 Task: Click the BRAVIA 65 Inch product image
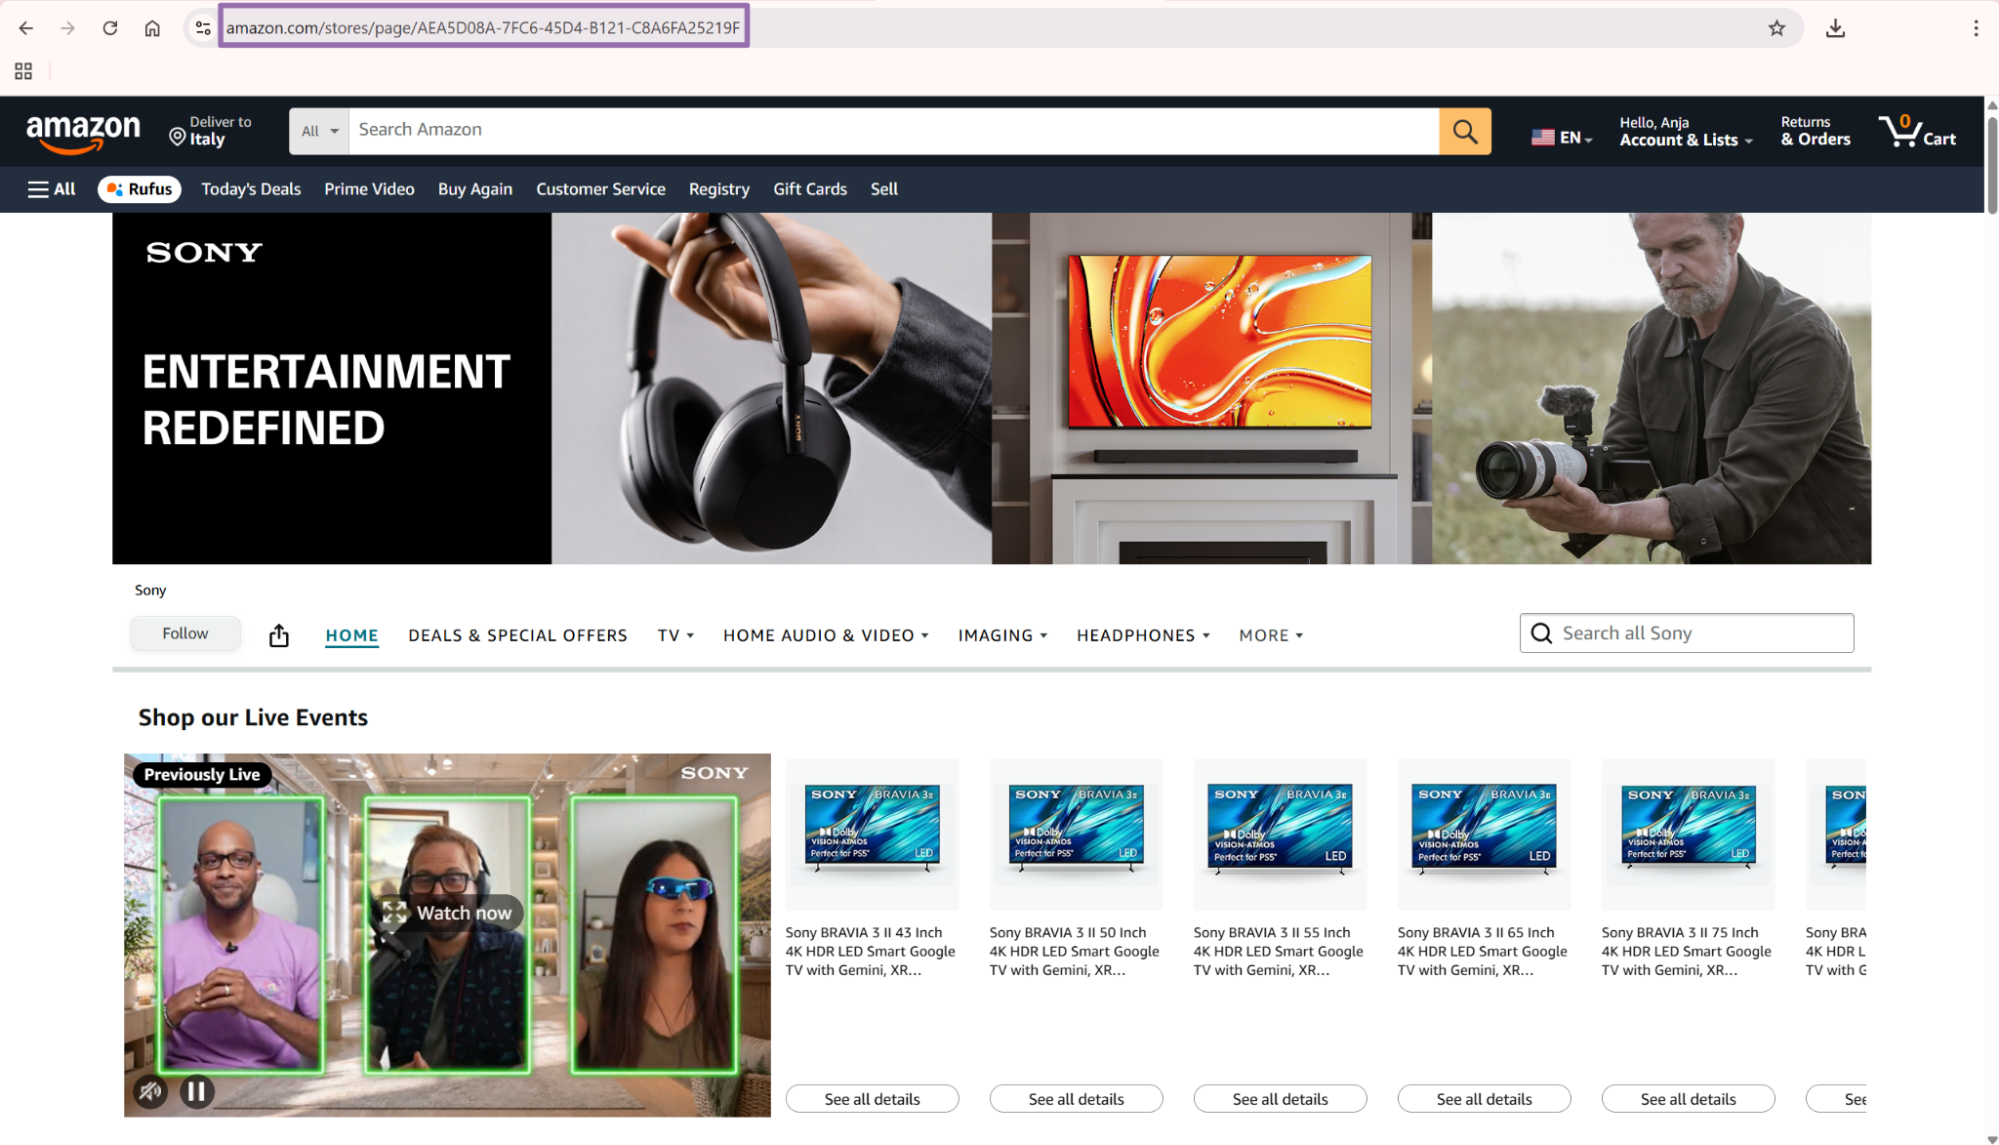coord(1484,834)
